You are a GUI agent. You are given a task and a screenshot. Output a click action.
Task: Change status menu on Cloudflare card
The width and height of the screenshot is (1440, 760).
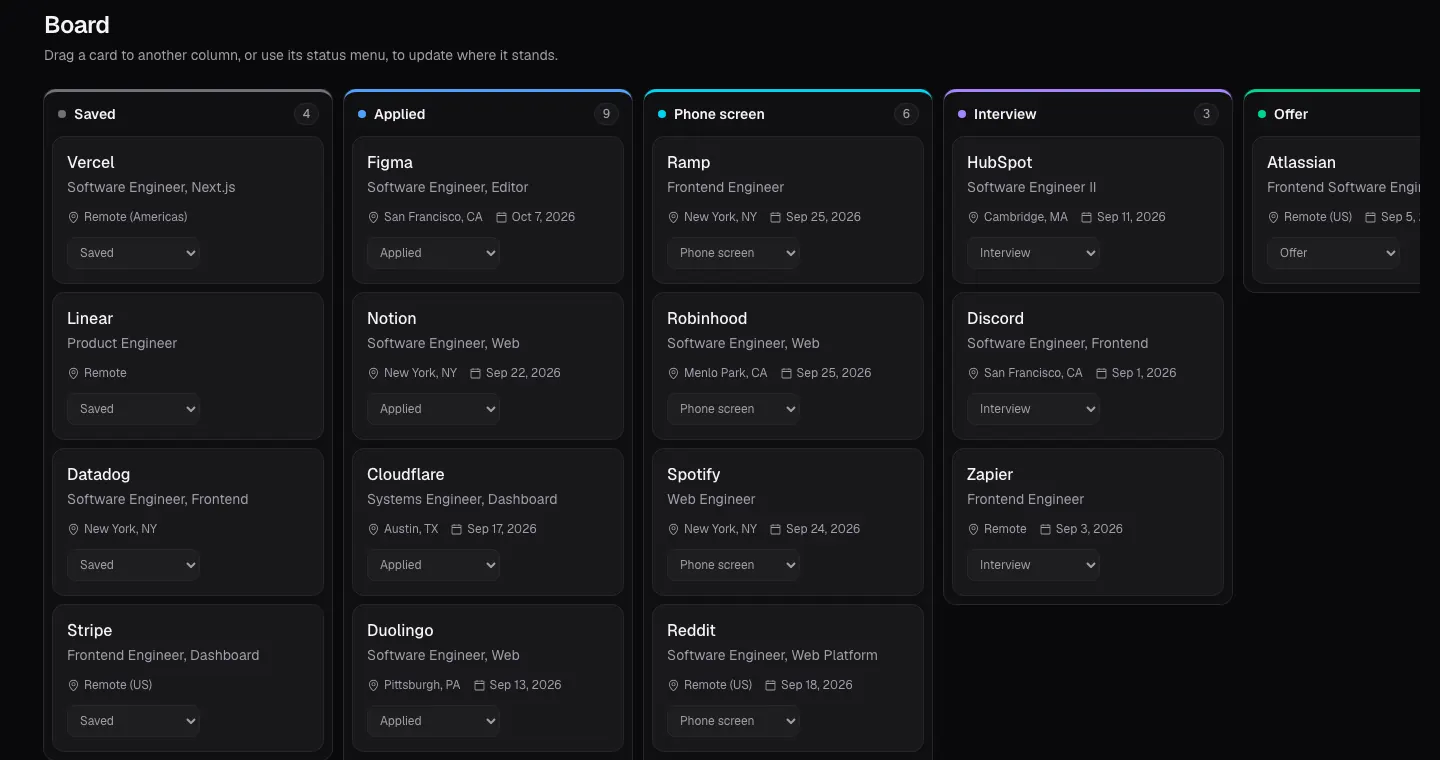click(433, 565)
